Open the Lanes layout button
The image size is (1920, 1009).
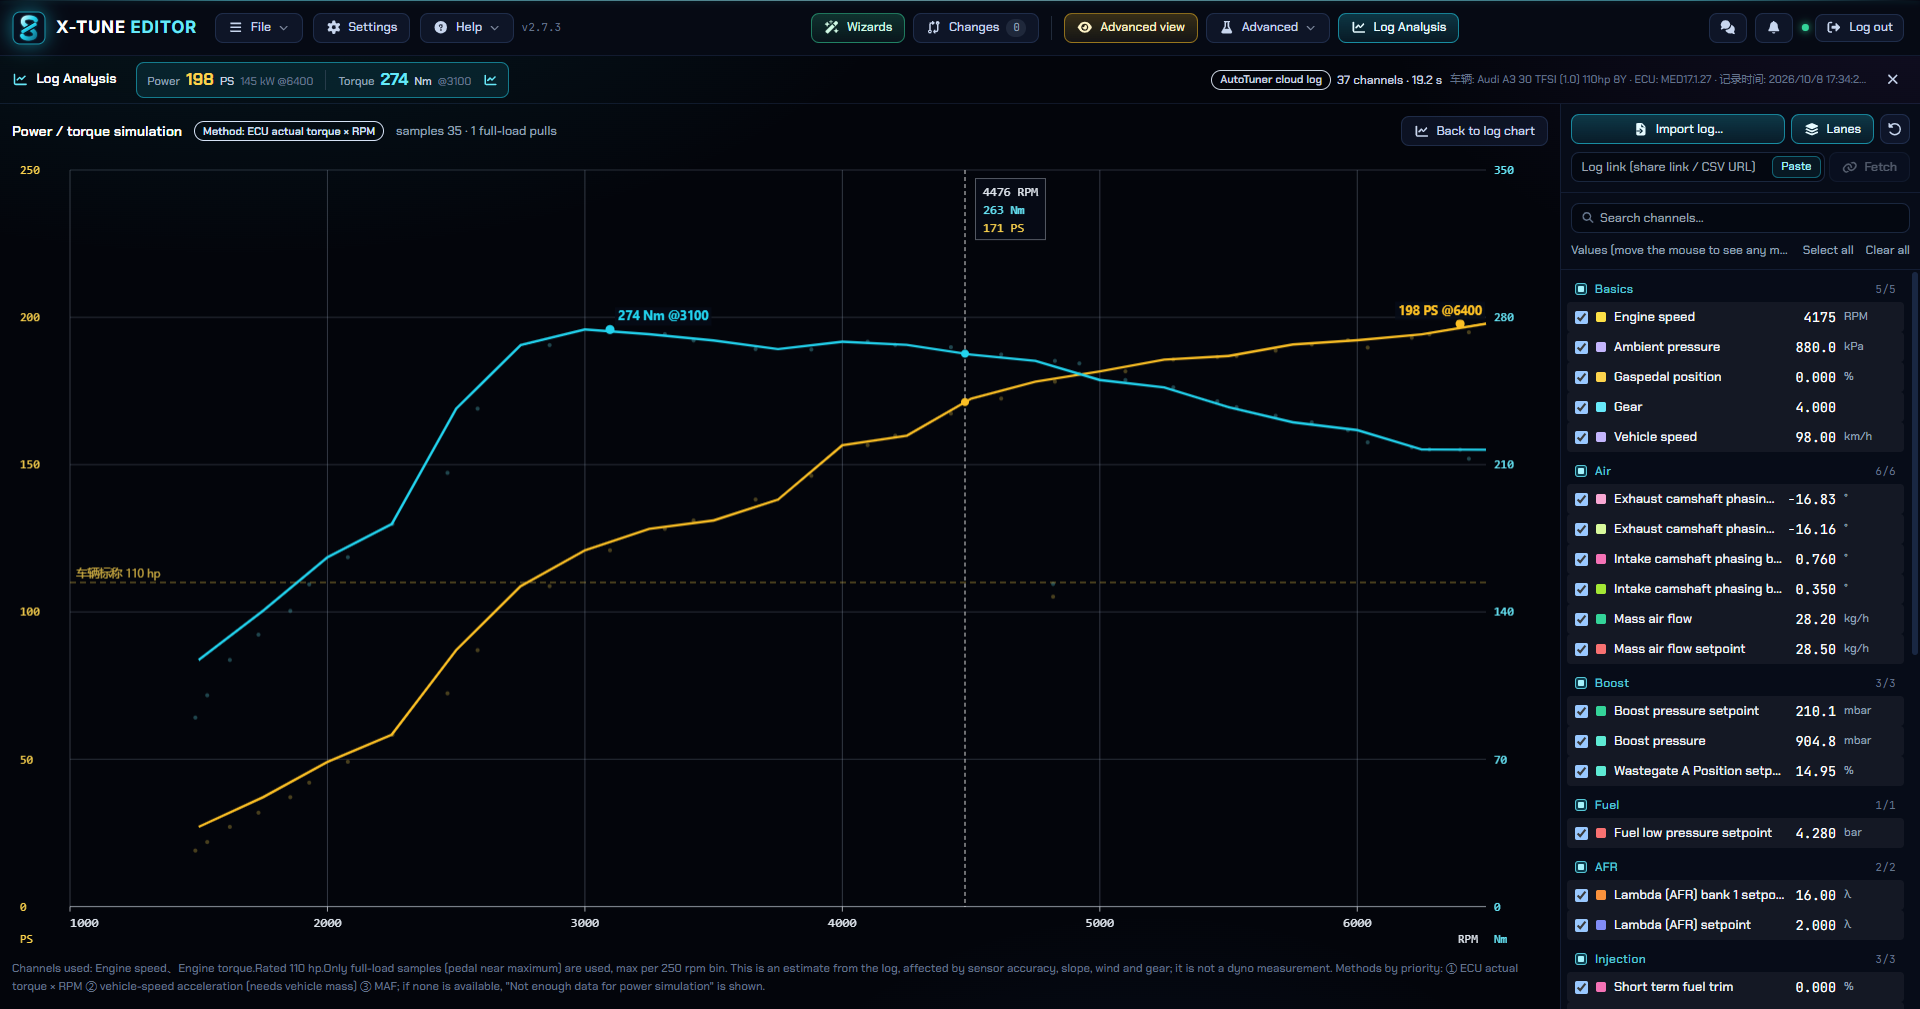(x=1832, y=129)
